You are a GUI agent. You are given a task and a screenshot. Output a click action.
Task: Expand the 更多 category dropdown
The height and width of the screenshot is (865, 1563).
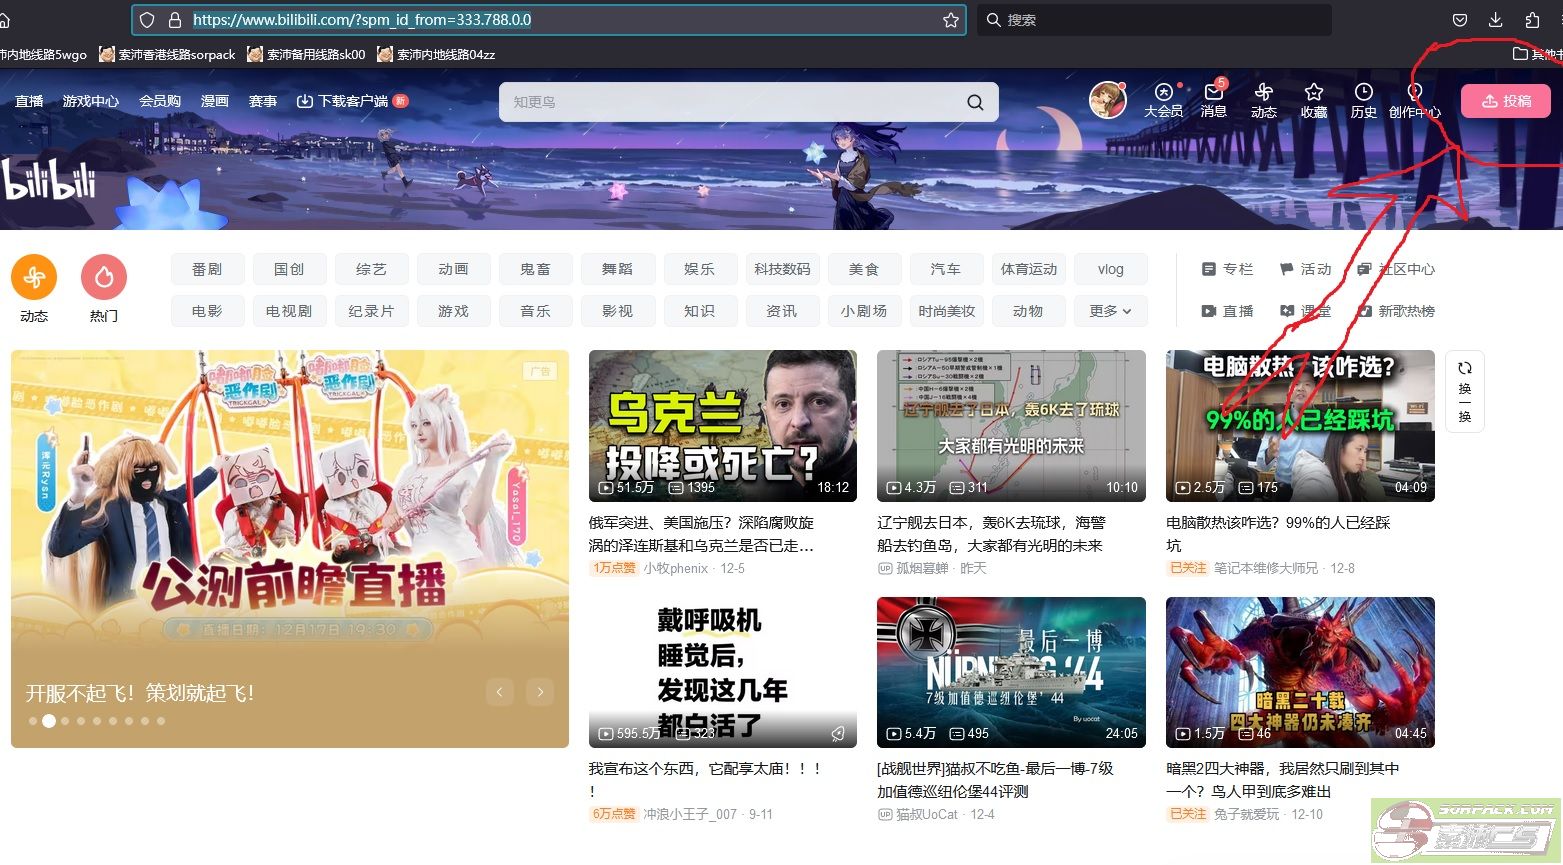click(1110, 311)
